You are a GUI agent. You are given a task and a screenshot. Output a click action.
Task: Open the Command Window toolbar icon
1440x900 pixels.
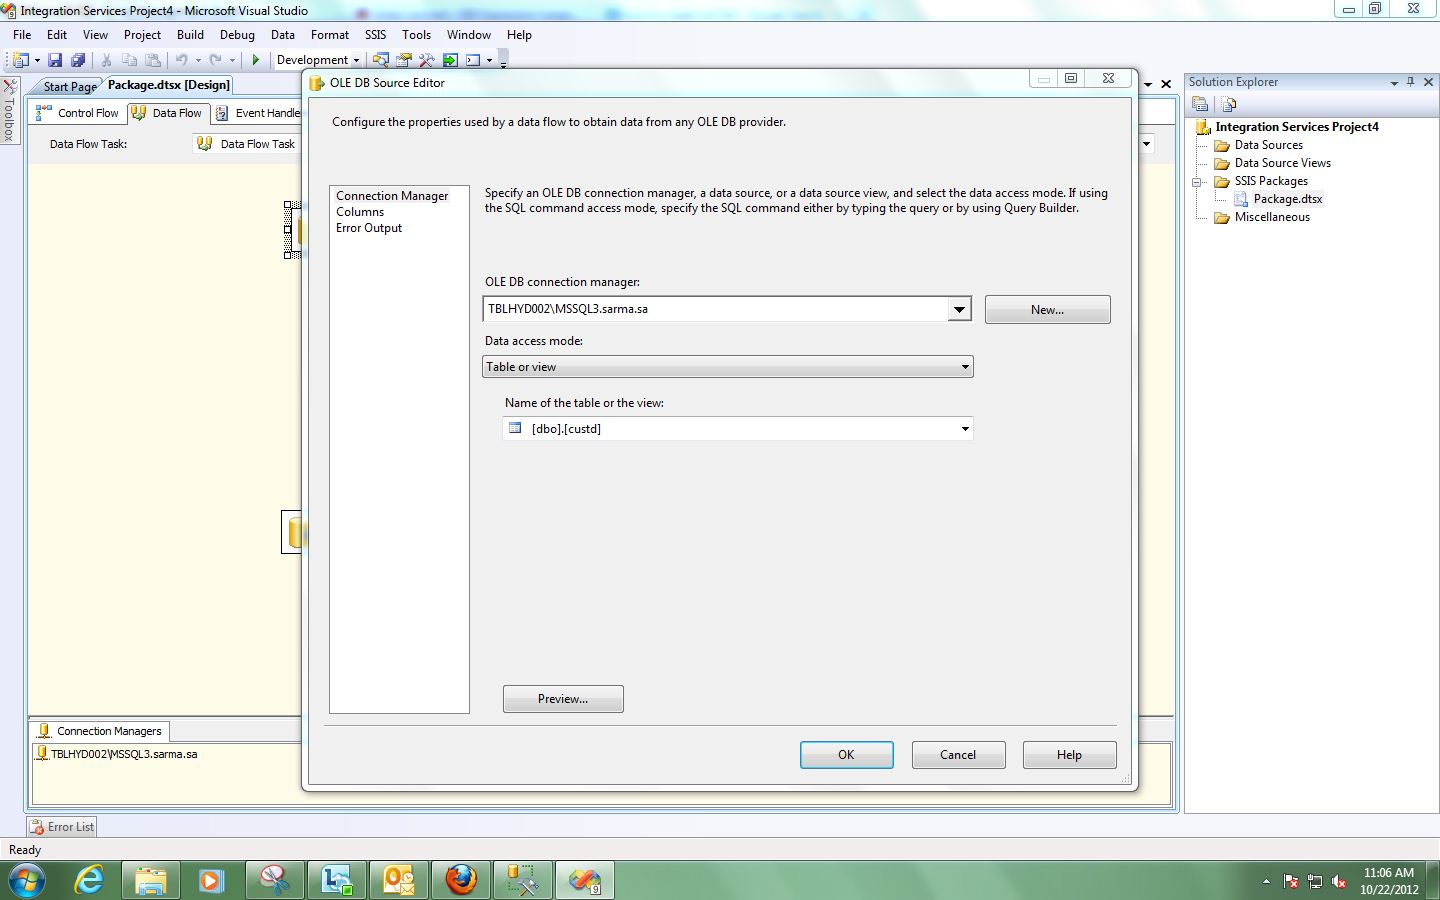(473, 60)
